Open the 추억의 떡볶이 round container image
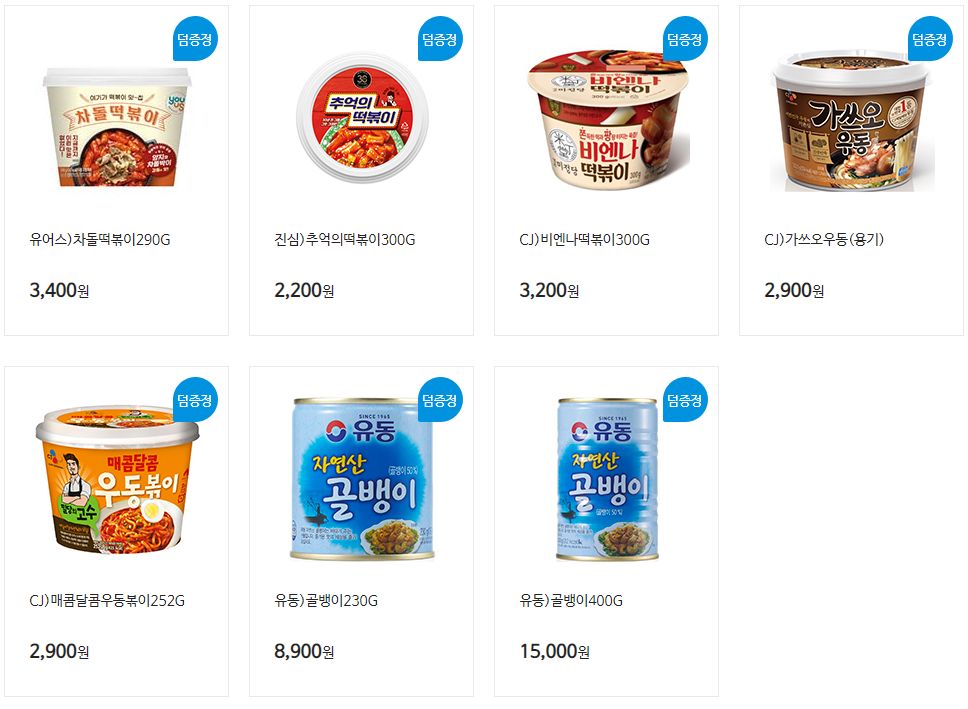This screenshot has height=709, width=968. (362, 118)
